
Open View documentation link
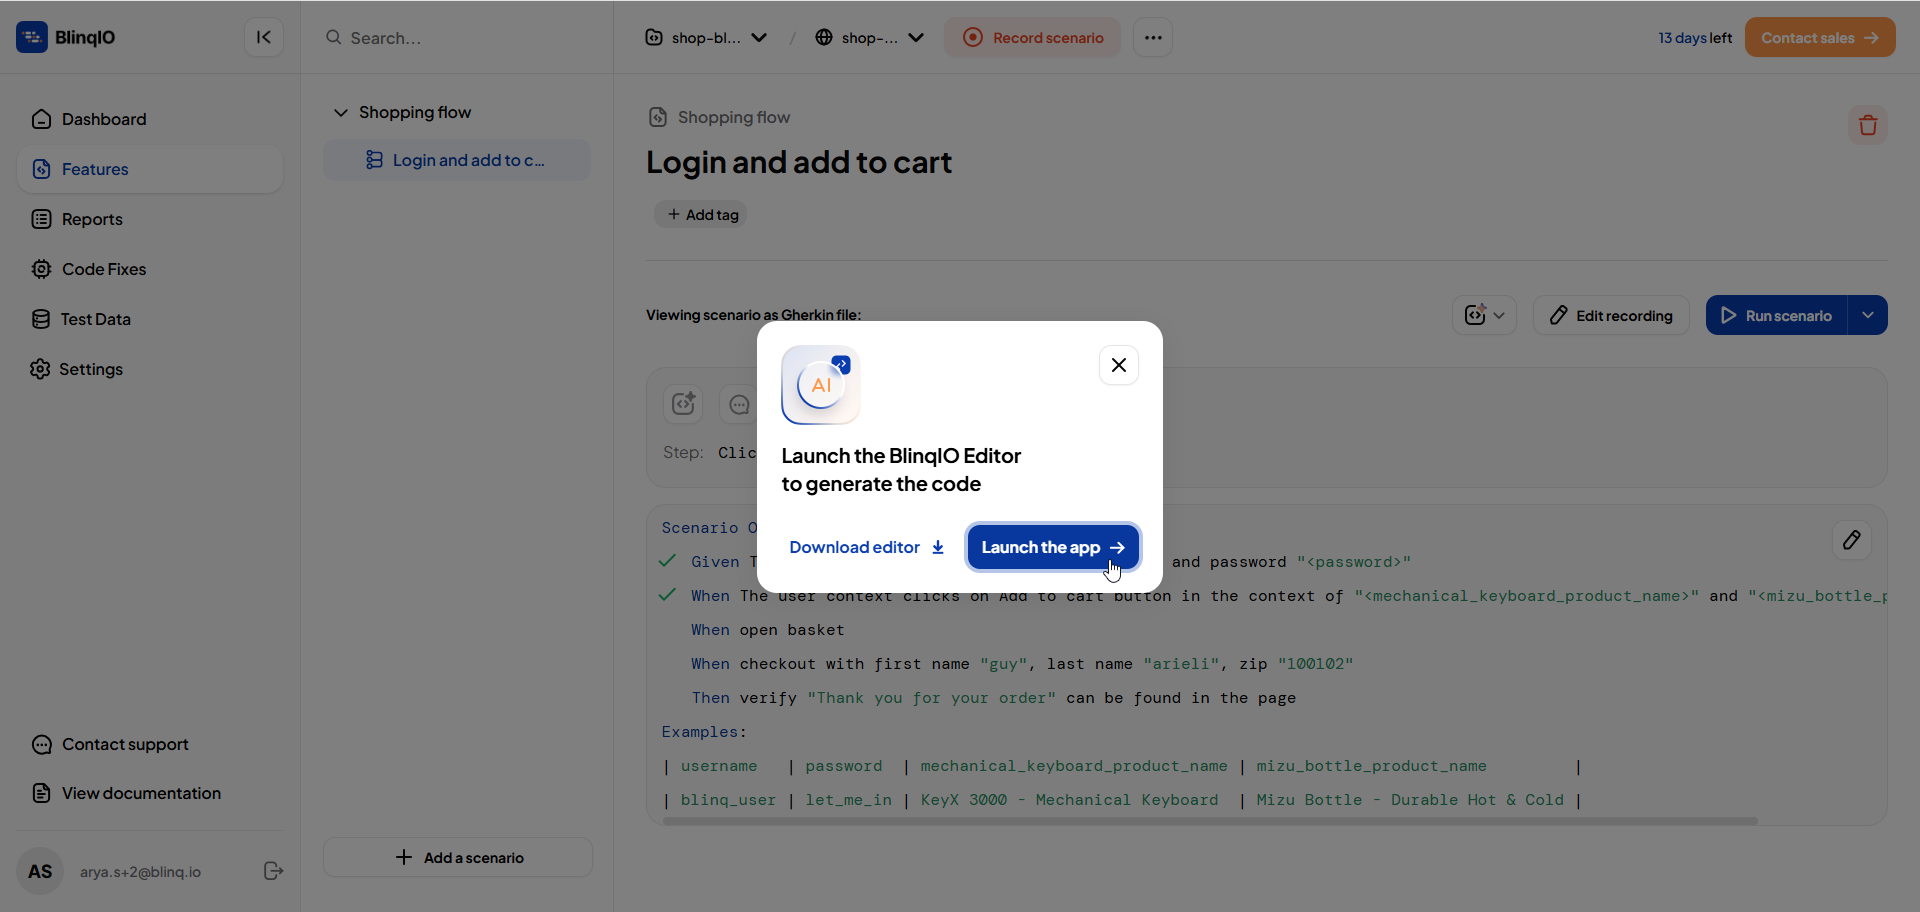(x=126, y=793)
